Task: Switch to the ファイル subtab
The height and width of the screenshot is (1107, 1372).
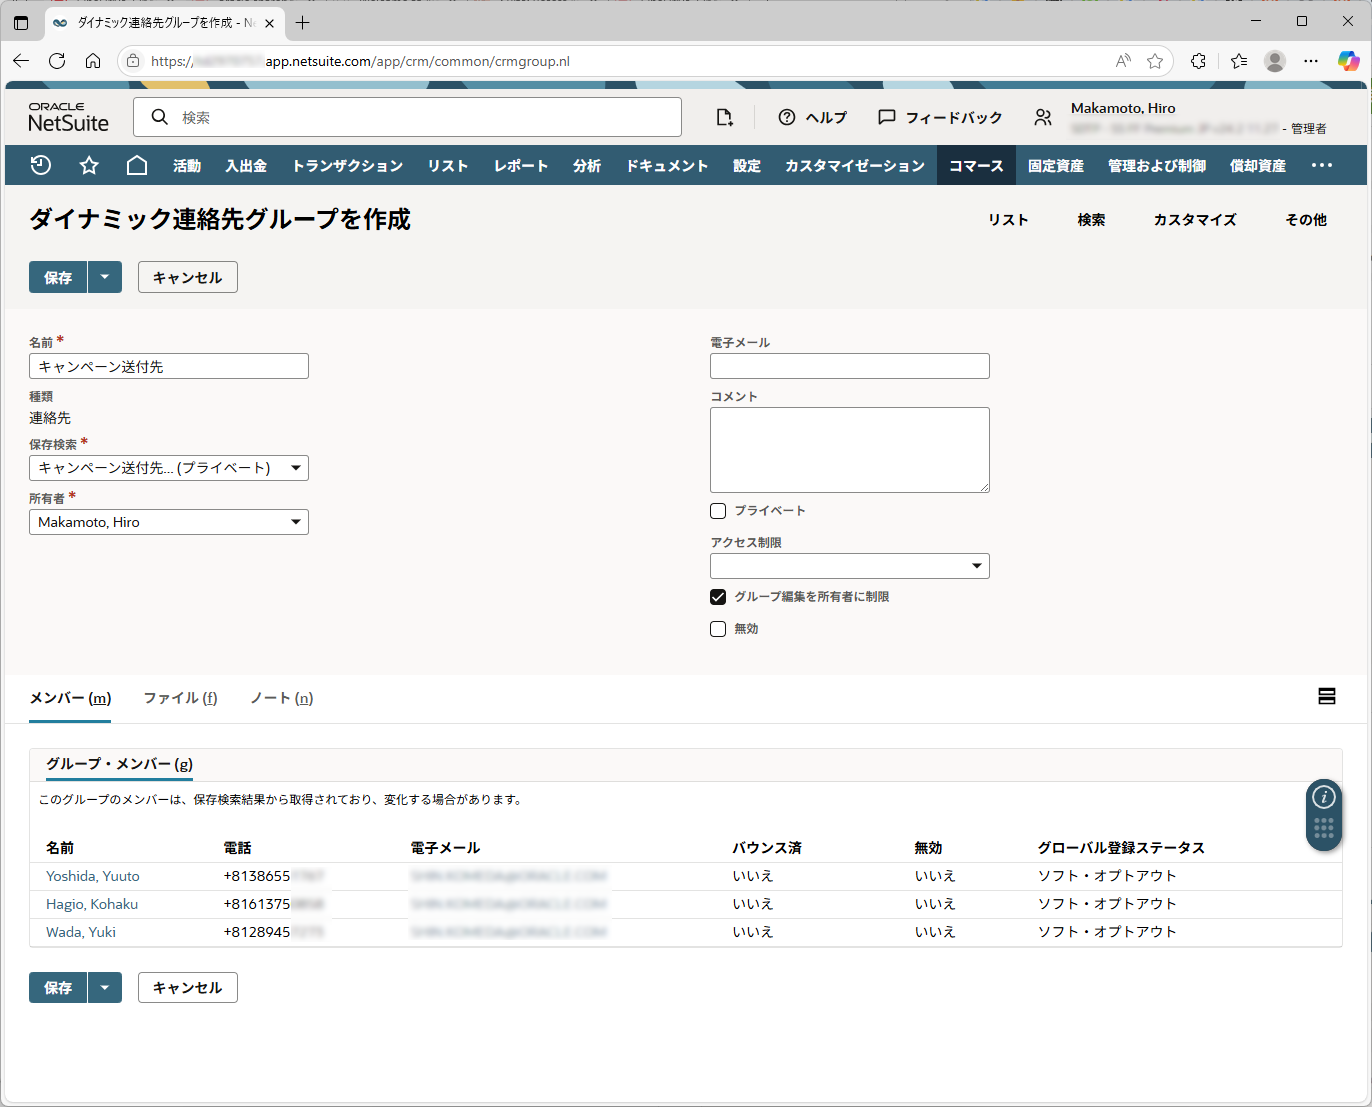Action: click(180, 698)
